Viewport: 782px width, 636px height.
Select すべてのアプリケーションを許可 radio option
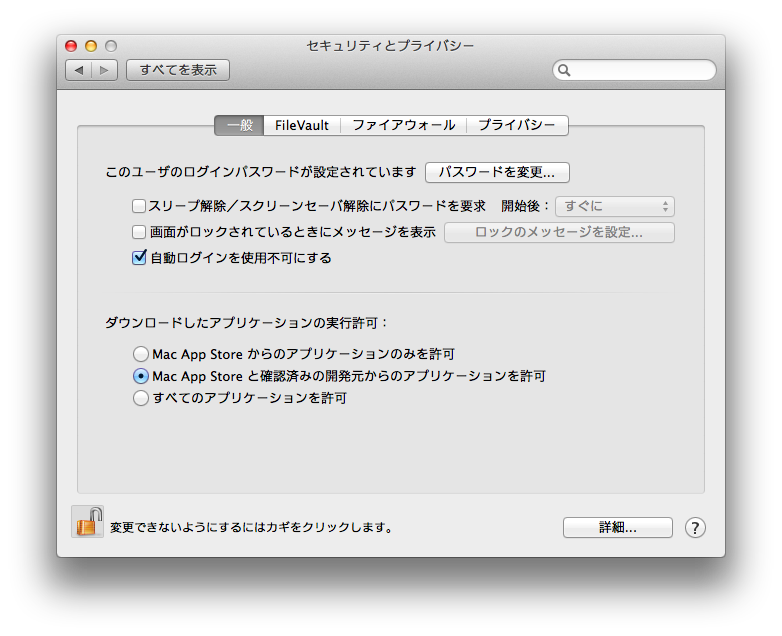[x=141, y=398]
